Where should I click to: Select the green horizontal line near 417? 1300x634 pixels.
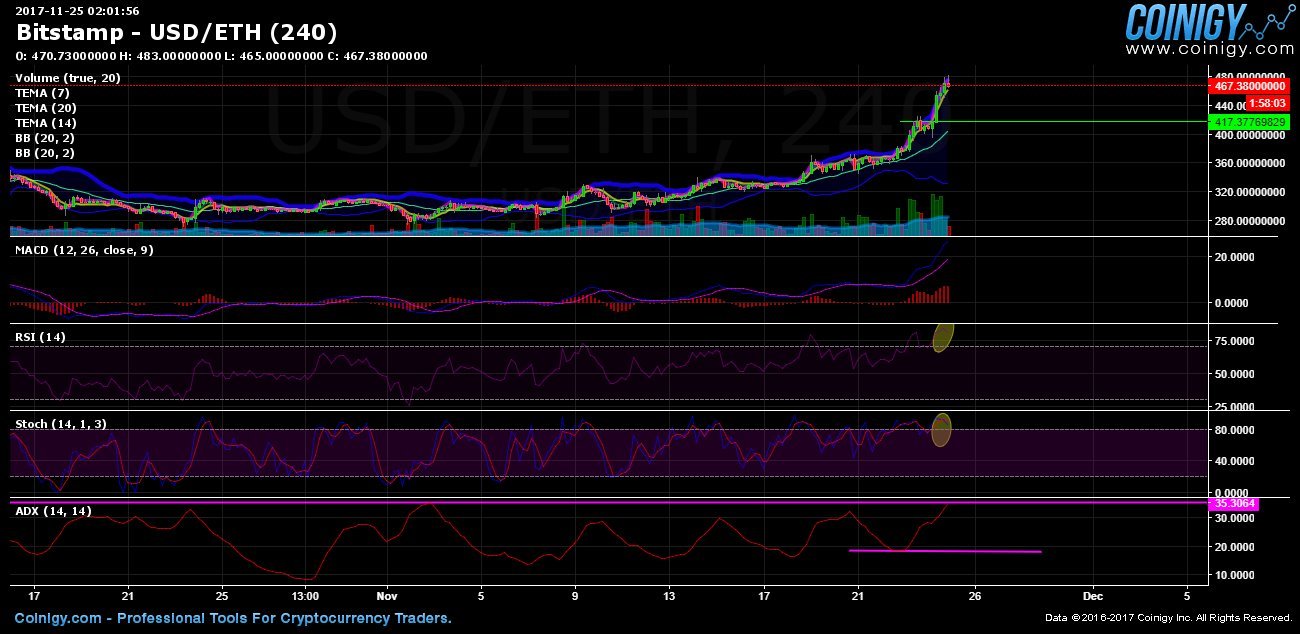click(1054, 121)
